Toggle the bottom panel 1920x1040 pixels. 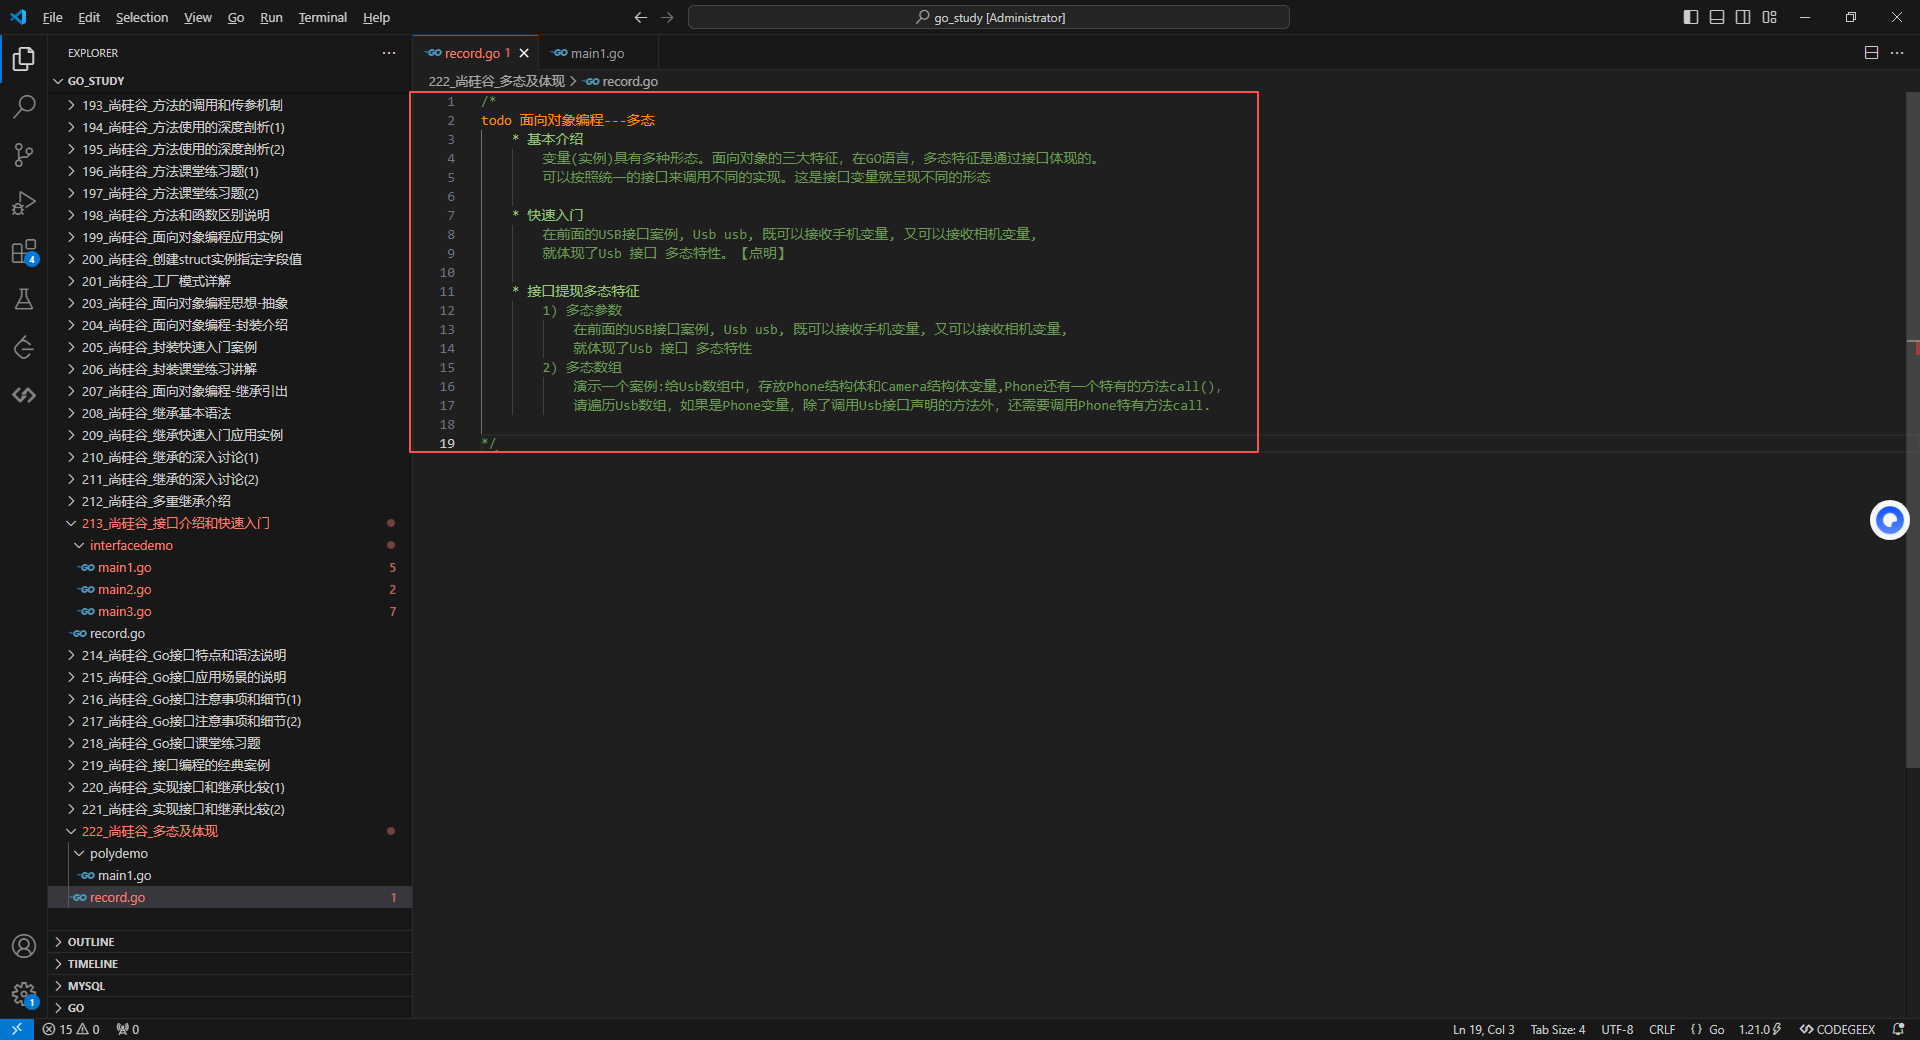click(x=1717, y=17)
